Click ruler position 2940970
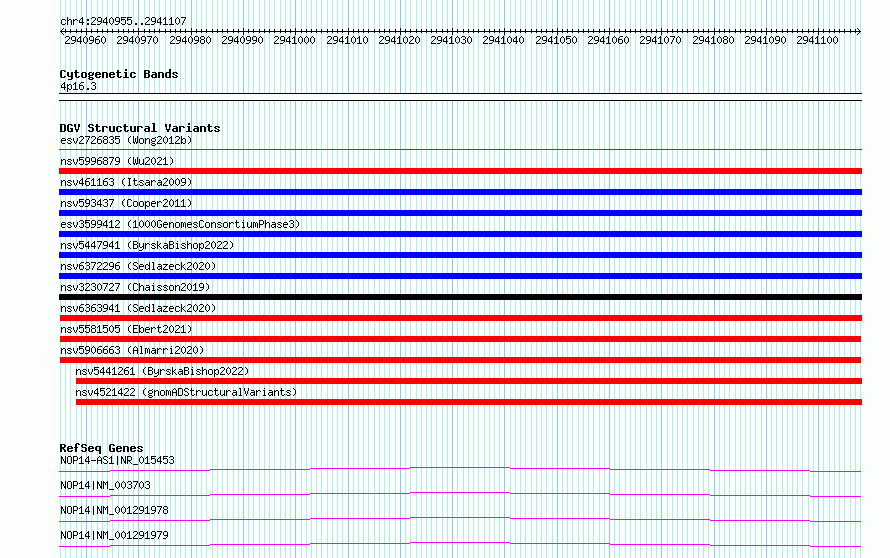 [137, 40]
